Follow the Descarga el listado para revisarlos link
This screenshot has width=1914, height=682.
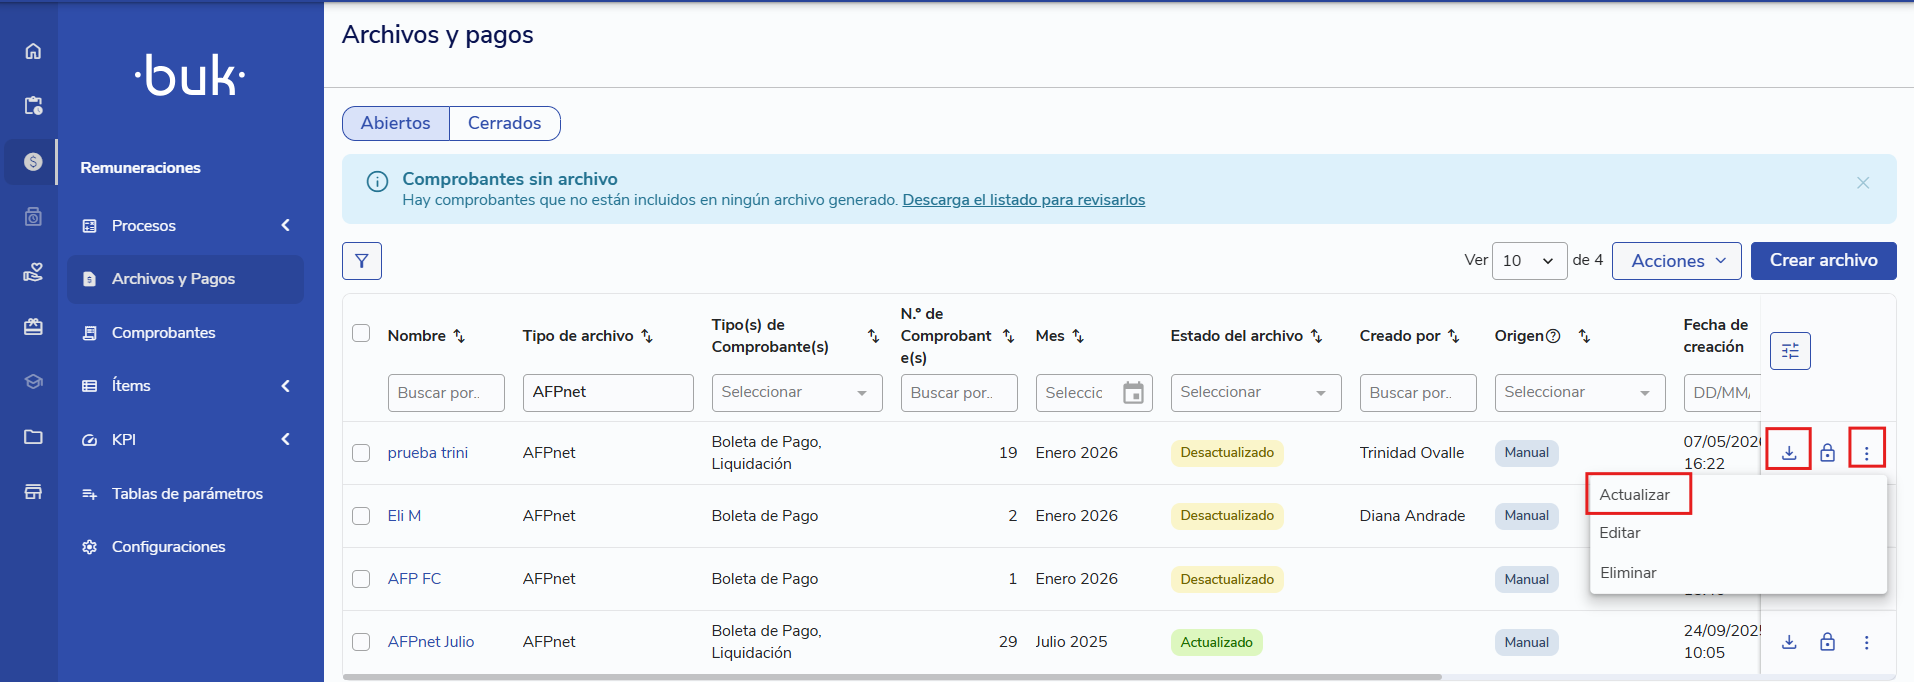tap(1024, 200)
